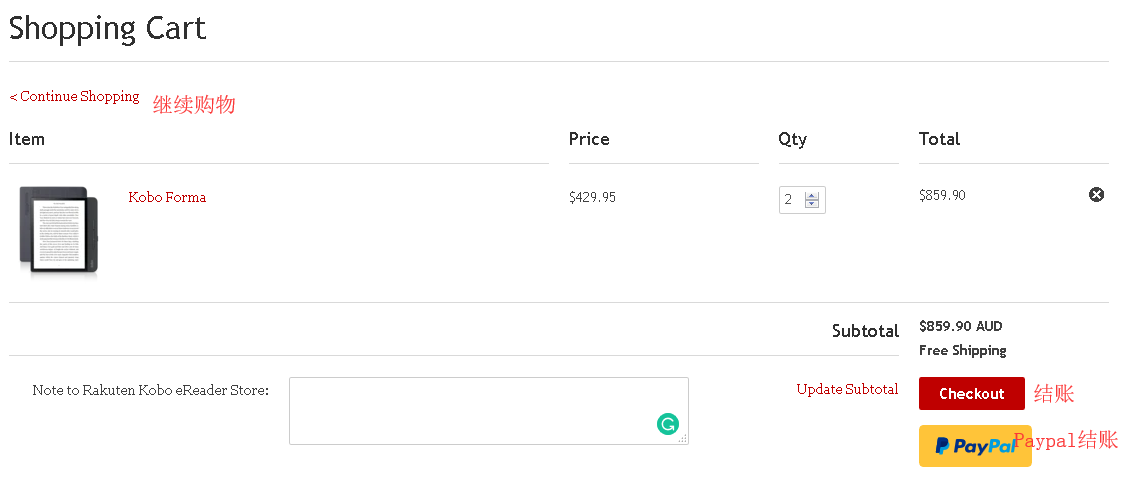
Task: Click the Price column header
Action: pos(589,139)
